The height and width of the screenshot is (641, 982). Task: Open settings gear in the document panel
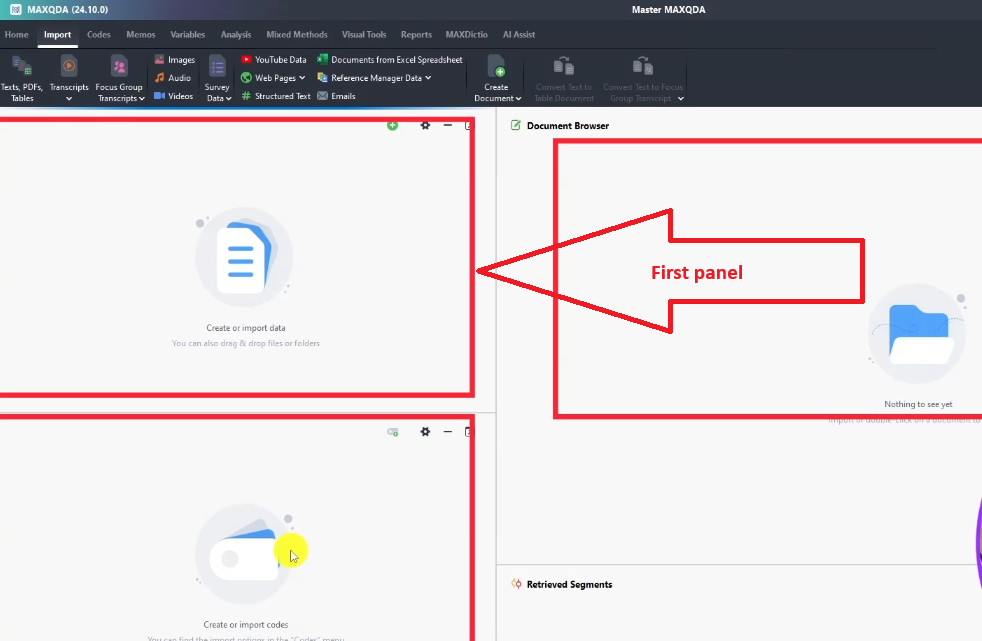tap(425, 125)
